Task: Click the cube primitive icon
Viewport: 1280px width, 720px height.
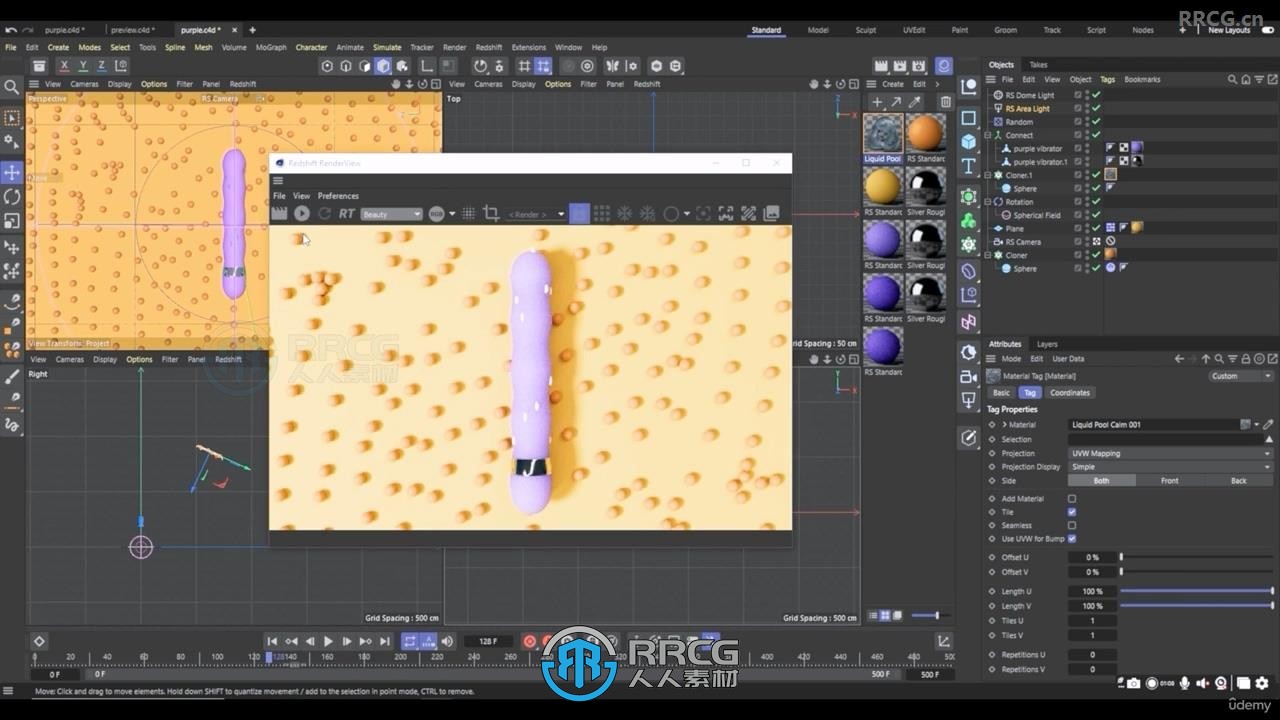Action: tap(968, 141)
